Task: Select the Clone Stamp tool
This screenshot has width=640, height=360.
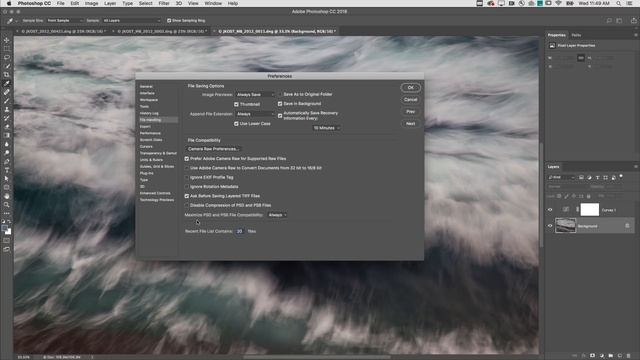Action: pos(7,109)
